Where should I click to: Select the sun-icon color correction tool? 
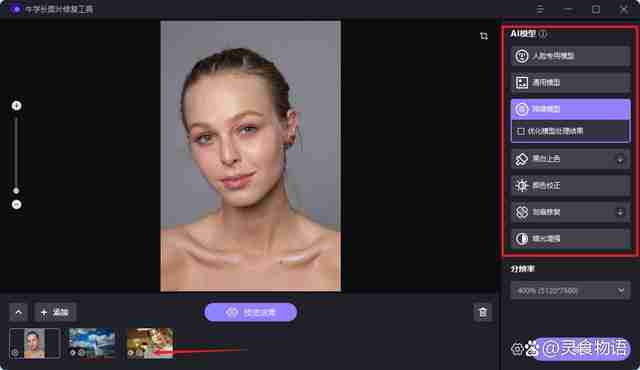click(570, 186)
